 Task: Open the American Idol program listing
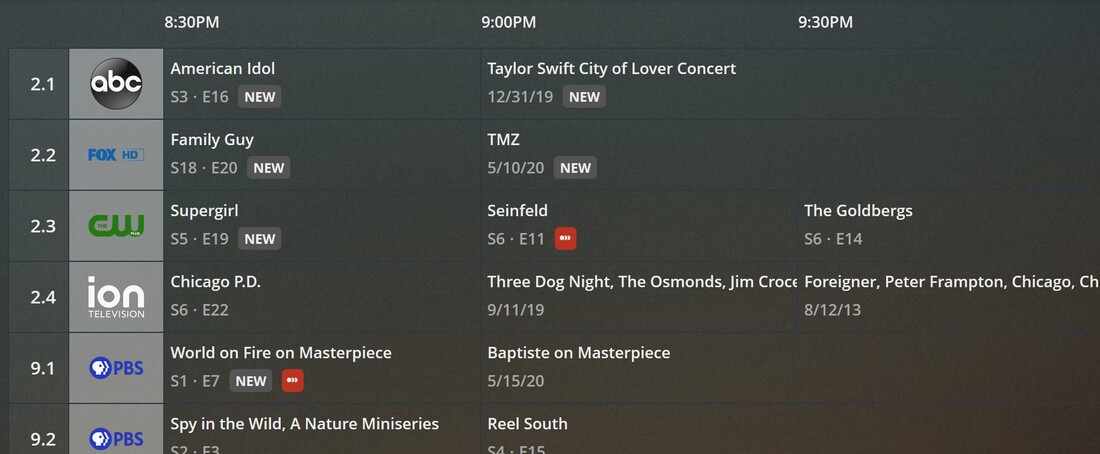point(320,84)
